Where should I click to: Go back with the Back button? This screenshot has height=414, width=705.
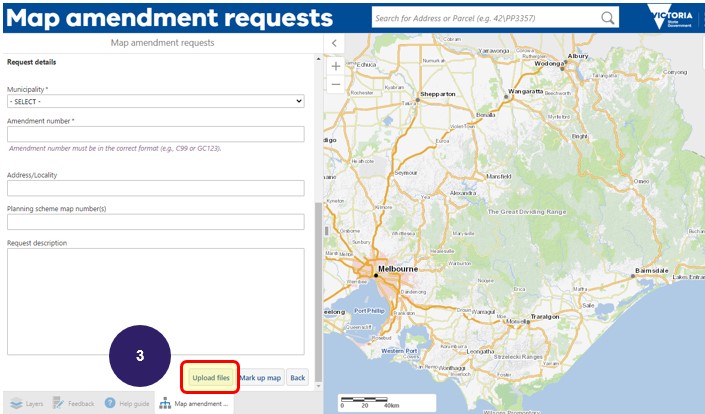[297, 378]
